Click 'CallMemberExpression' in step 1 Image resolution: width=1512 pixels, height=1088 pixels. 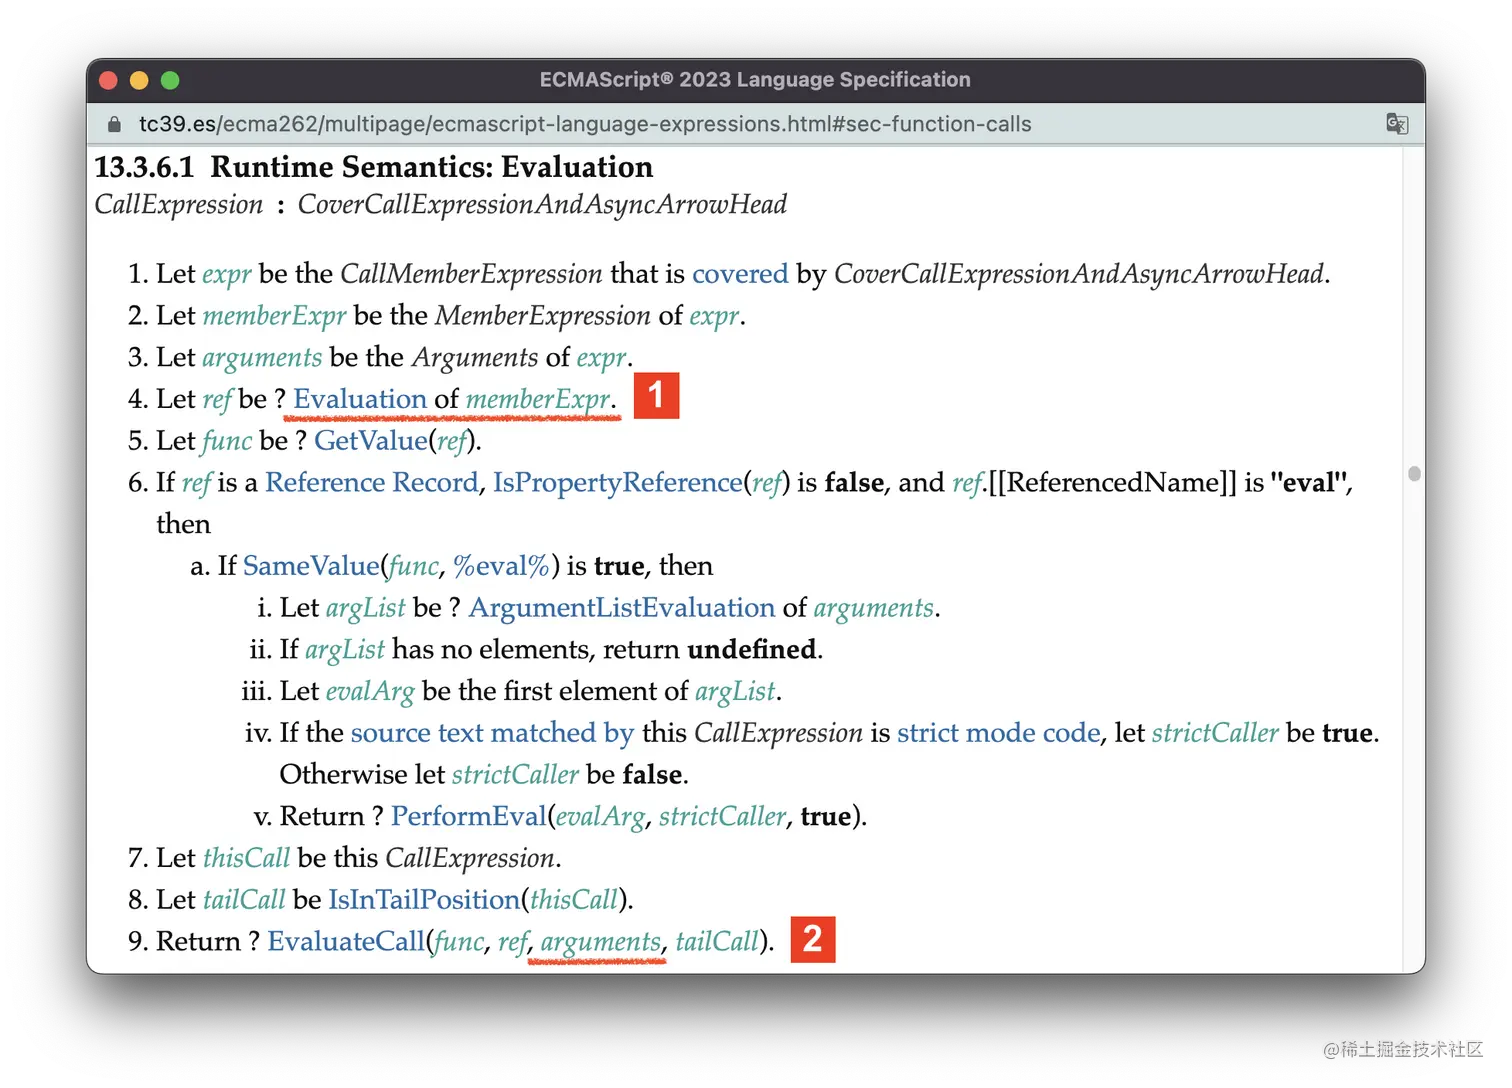click(471, 274)
